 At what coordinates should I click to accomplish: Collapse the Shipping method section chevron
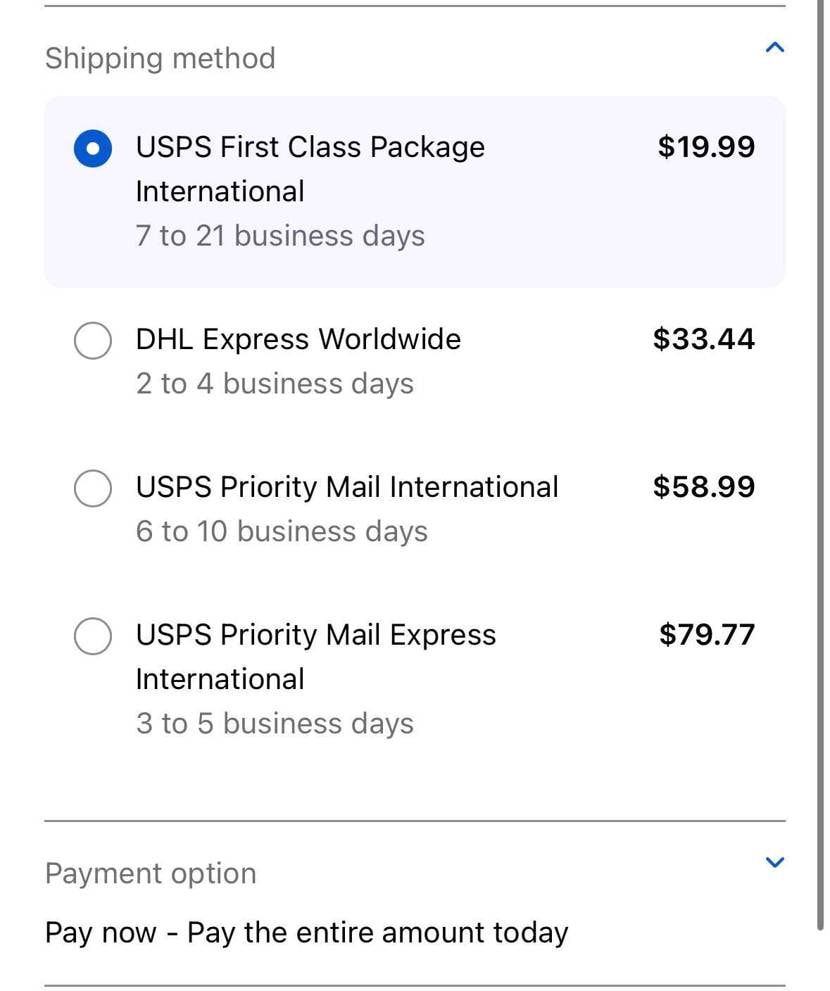[x=774, y=48]
